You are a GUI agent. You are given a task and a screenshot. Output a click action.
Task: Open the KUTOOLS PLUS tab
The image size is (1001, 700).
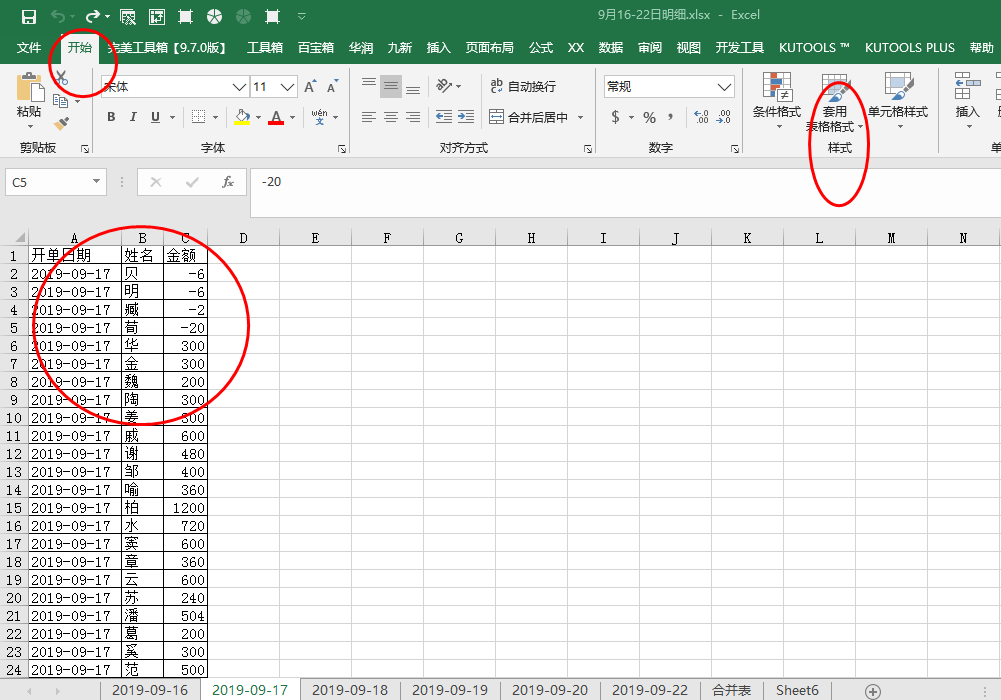910,48
